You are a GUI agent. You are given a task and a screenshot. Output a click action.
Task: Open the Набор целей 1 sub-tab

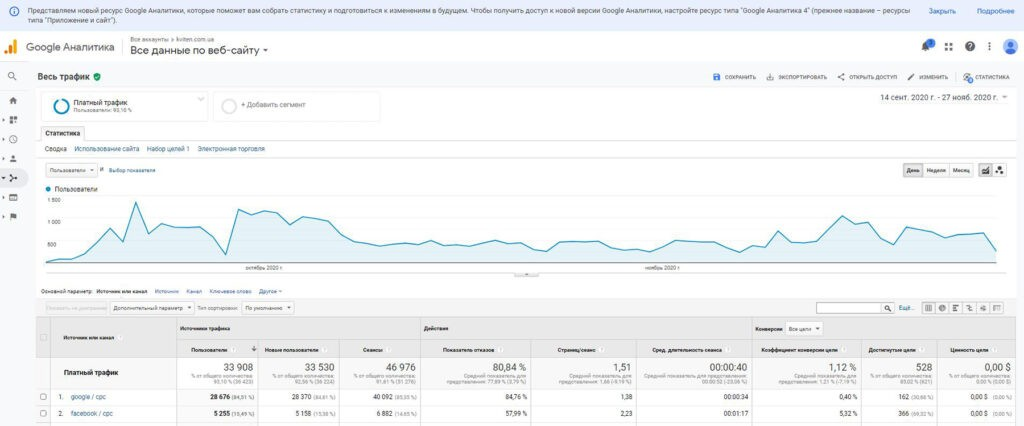(168, 149)
